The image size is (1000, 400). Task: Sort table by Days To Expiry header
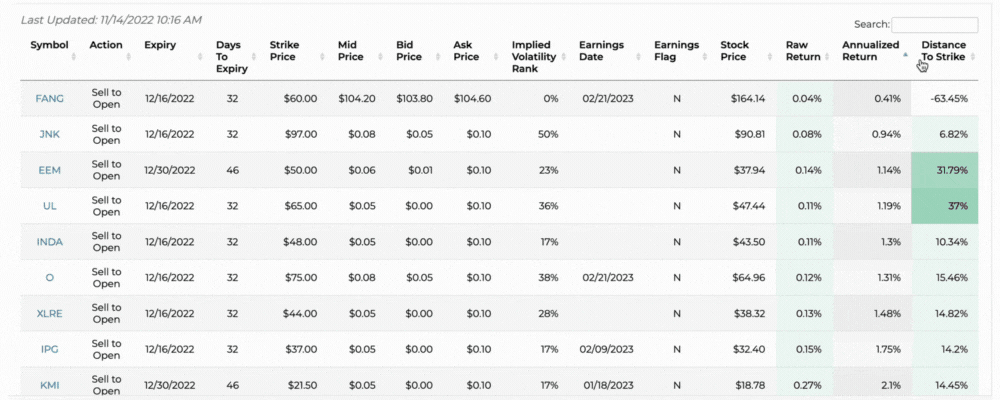tap(229, 56)
